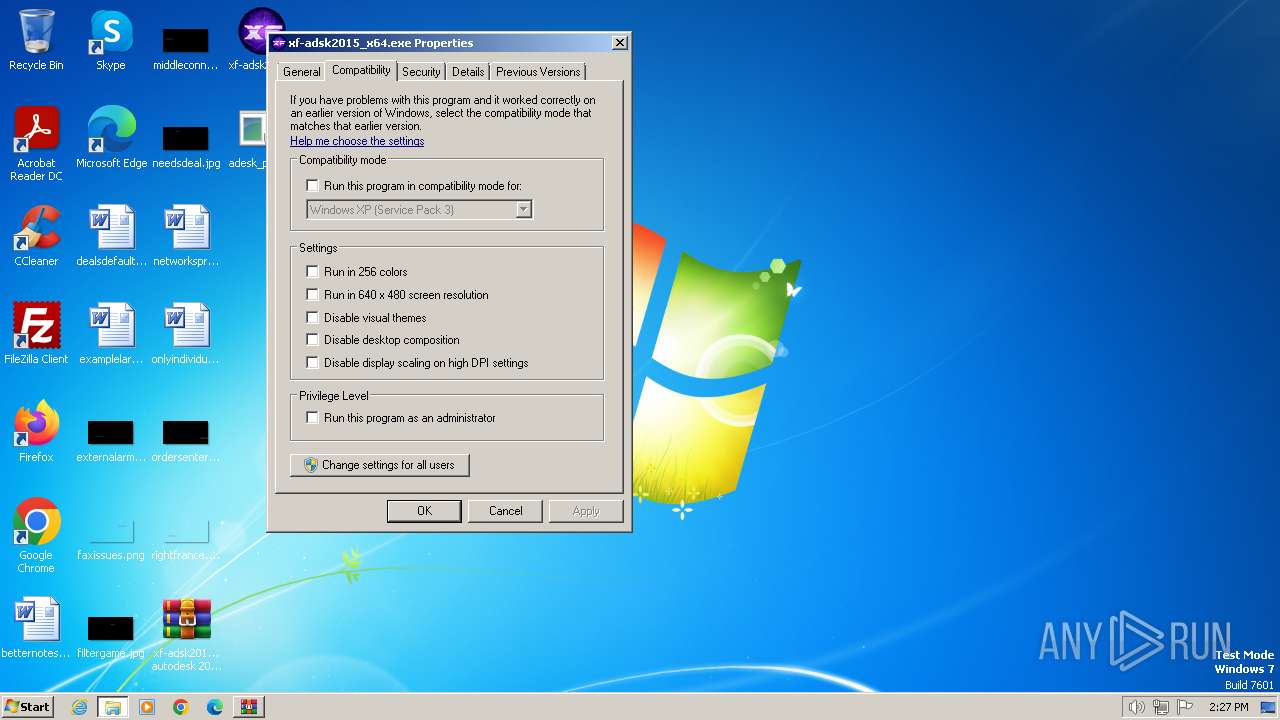Close the Properties dialog window
The width and height of the screenshot is (1280, 720).
620,43
